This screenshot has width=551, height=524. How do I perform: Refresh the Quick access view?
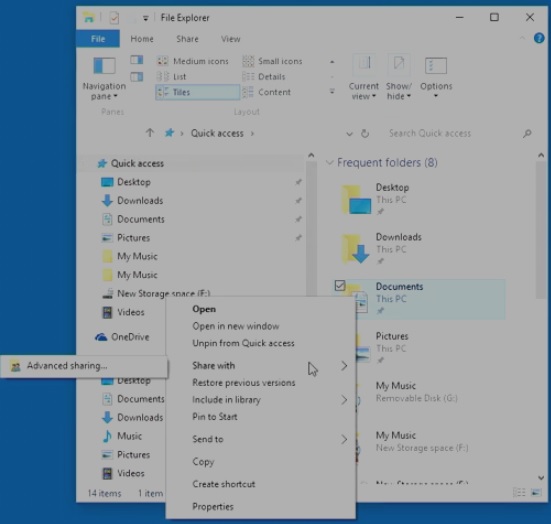click(365, 134)
